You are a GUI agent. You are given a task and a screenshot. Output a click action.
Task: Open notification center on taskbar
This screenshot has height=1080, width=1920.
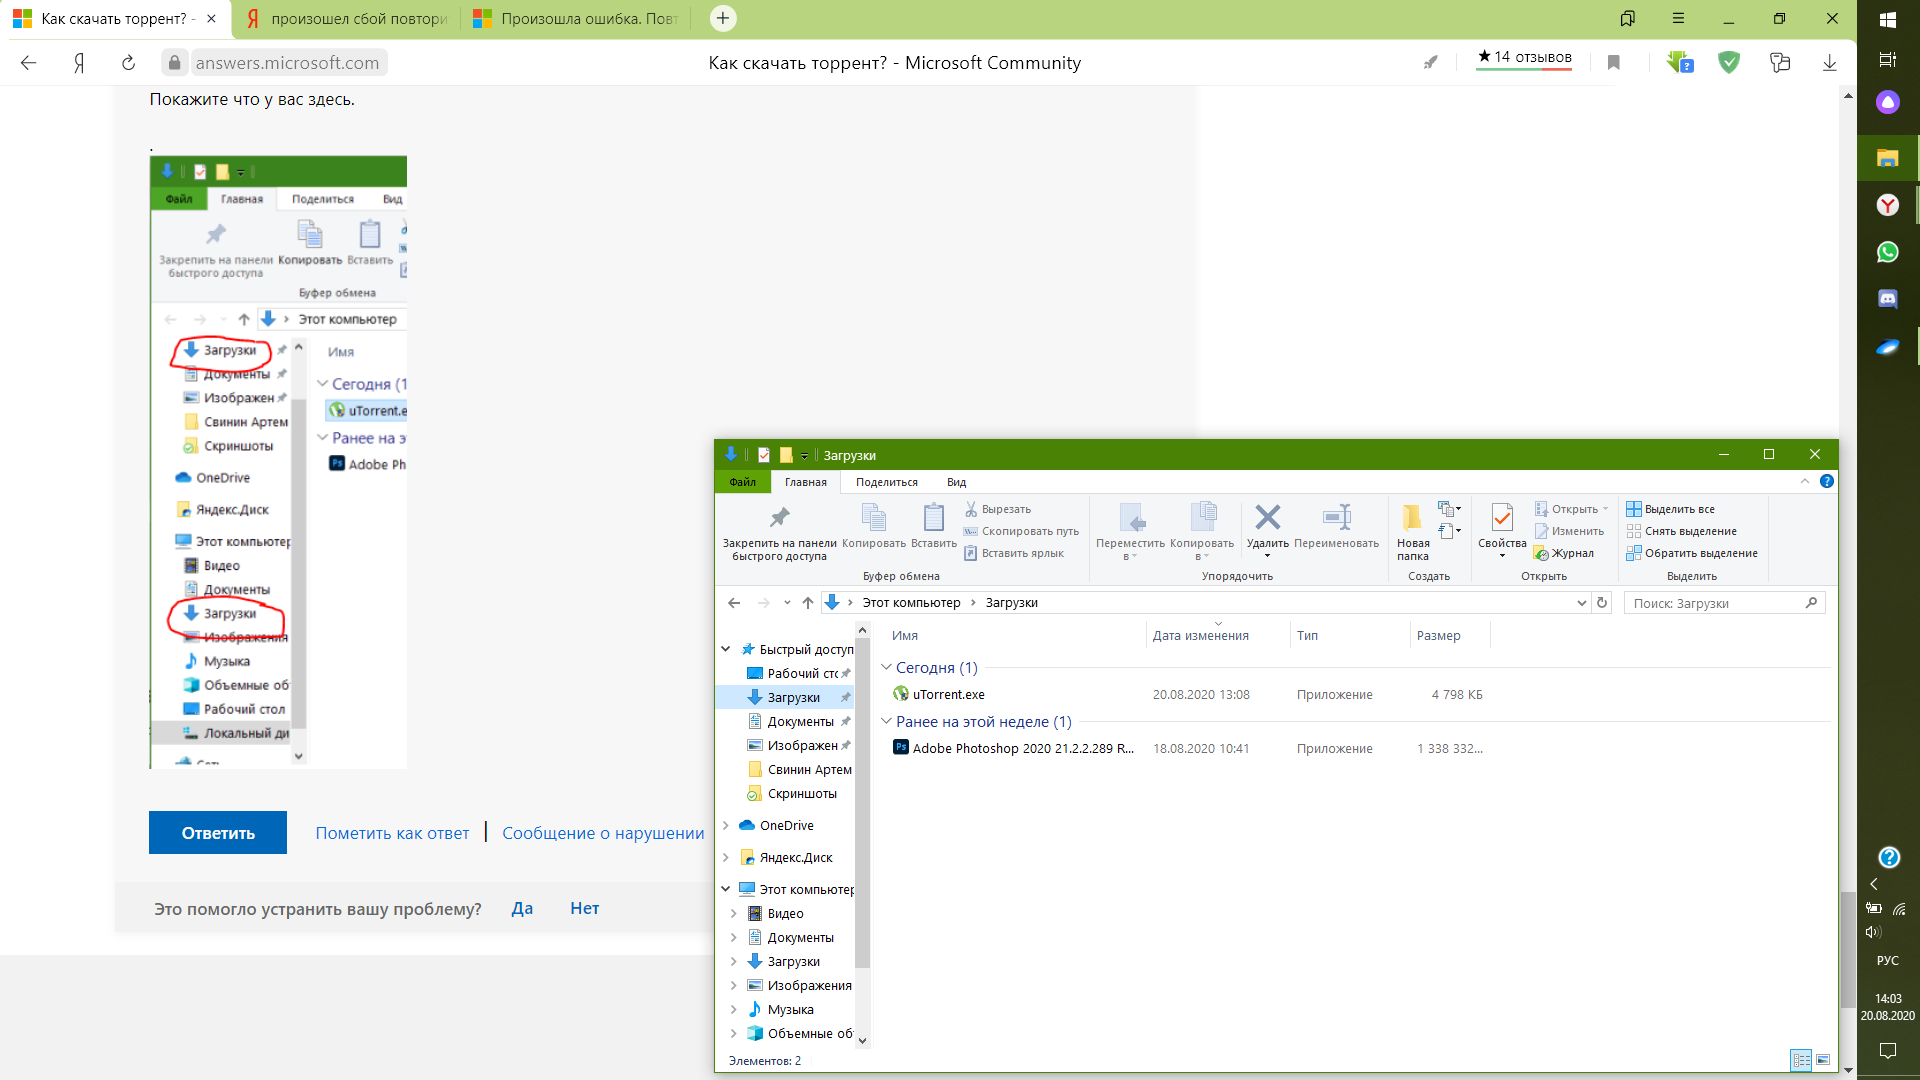tap(1888, 1050)
